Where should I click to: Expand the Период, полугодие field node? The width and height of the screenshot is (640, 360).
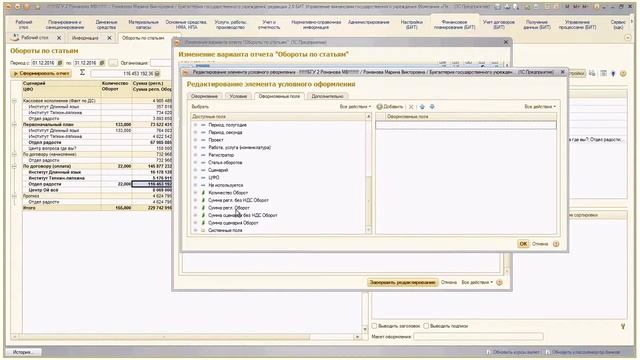tap(195, 125)
